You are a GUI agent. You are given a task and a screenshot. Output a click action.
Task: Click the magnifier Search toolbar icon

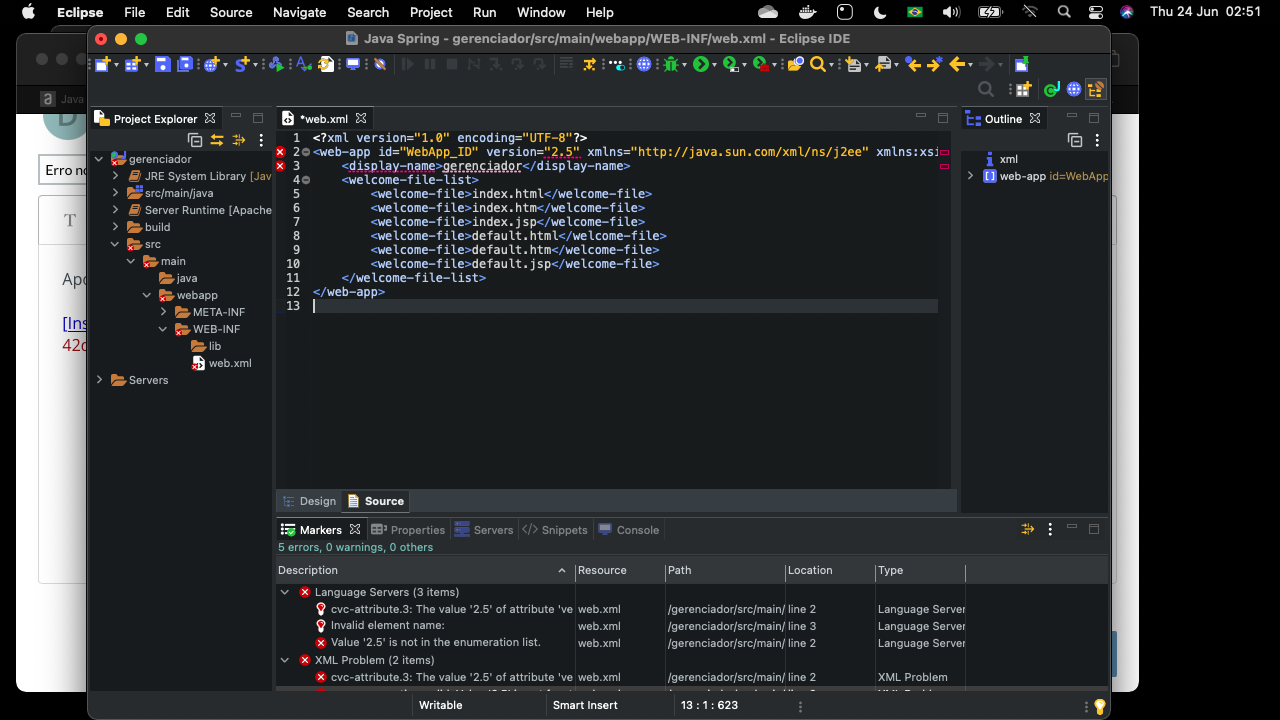click(x=817, y=64)
